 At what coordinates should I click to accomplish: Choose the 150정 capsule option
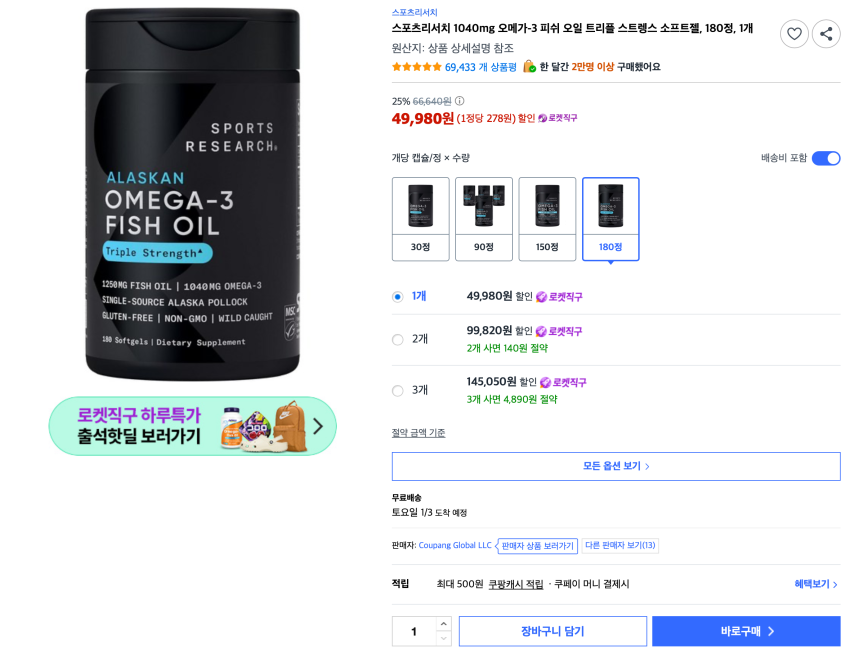coord(547,219)
